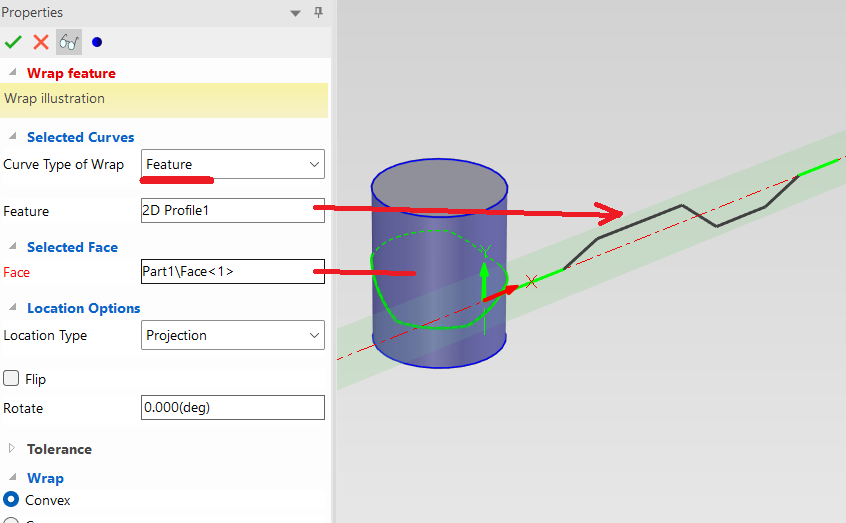The width and height of the screenshot is (846, 523).
Task: Click the red X marker on the sketch line
Action: point(531,281)
